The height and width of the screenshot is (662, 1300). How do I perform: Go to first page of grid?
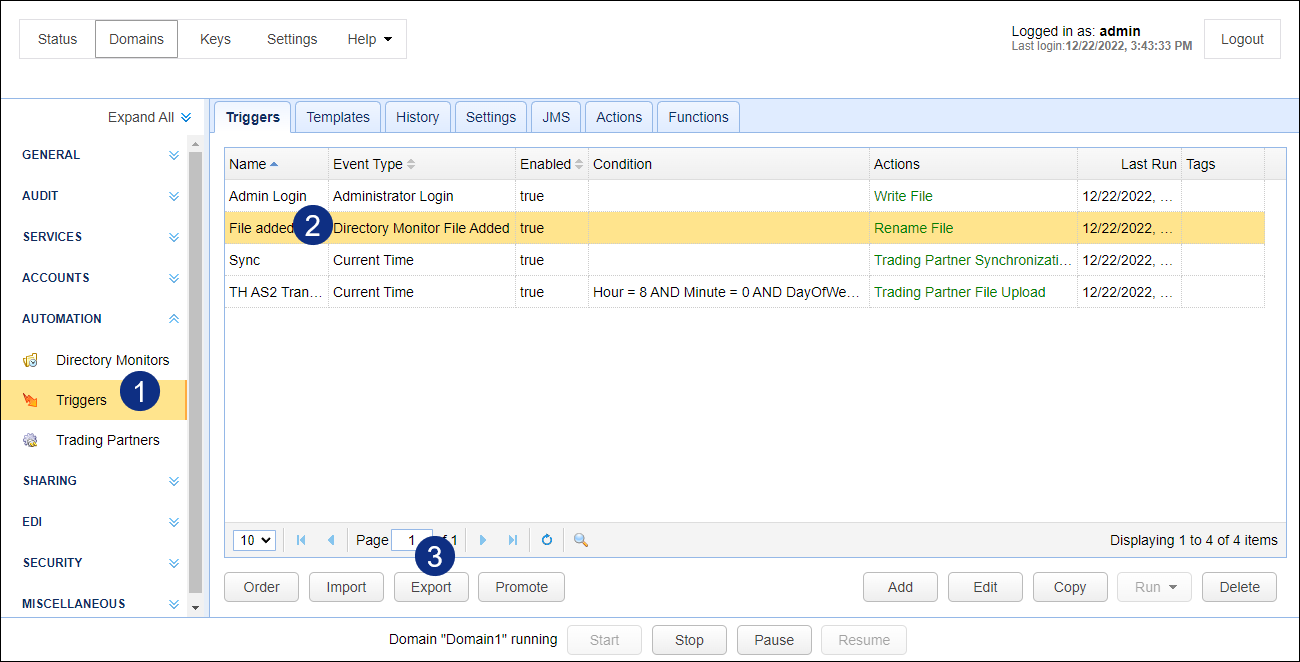(x=301, y=540)
